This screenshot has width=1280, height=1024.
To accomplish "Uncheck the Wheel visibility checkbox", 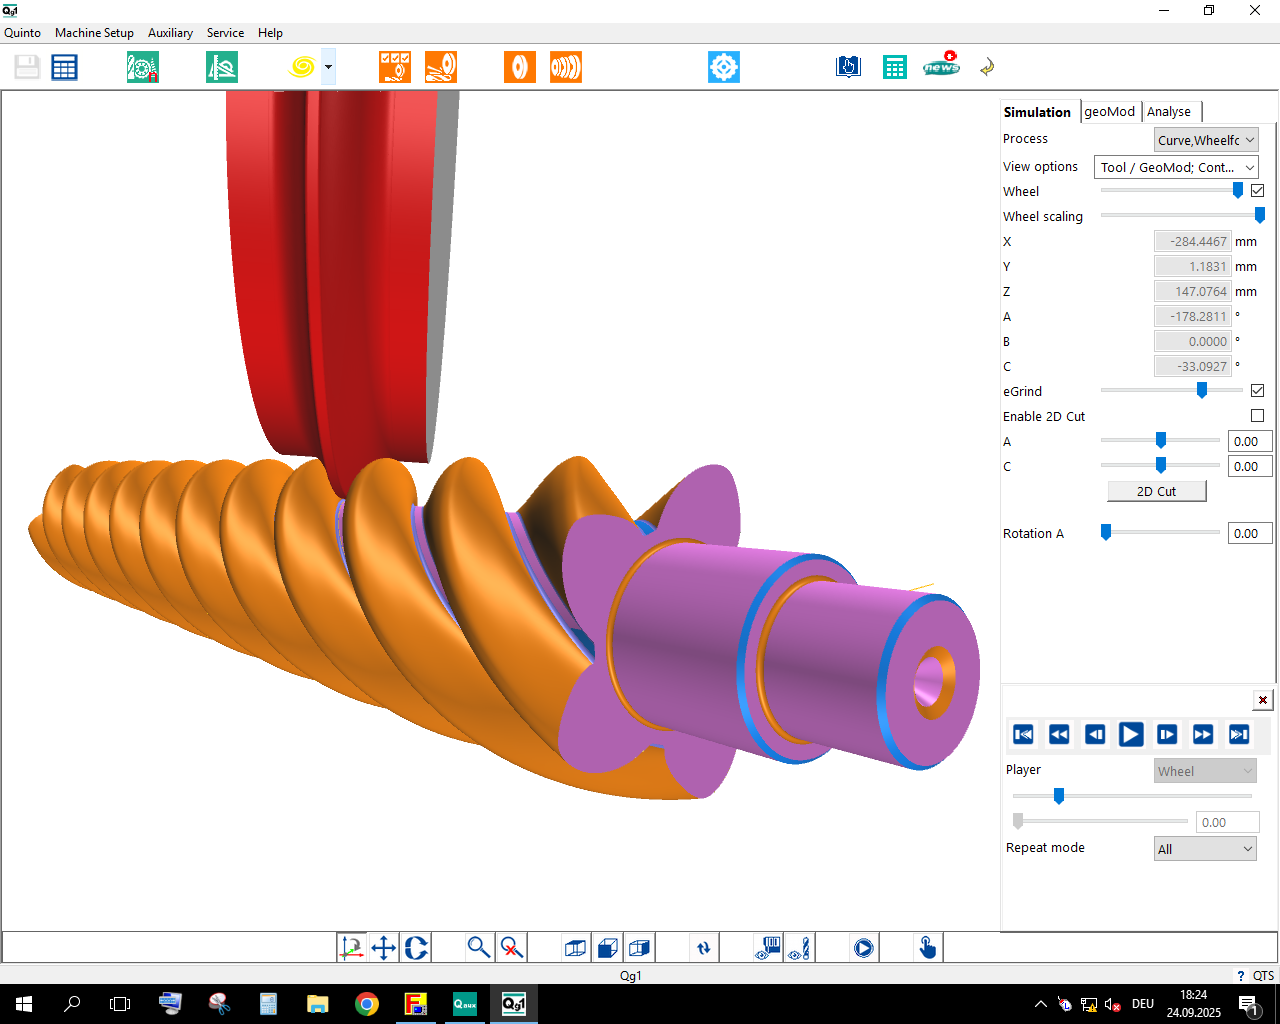I will coord(1257,191).
